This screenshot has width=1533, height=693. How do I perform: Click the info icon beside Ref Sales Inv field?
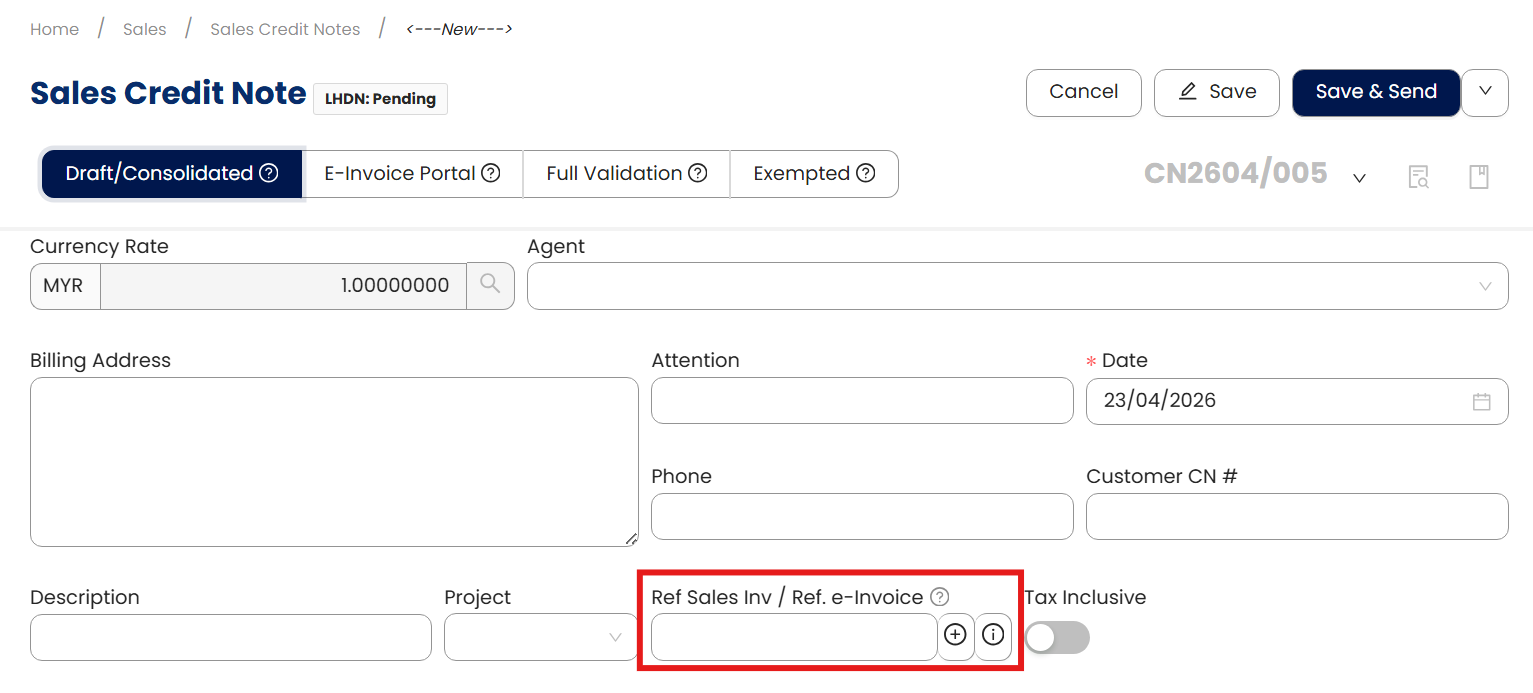993,635
